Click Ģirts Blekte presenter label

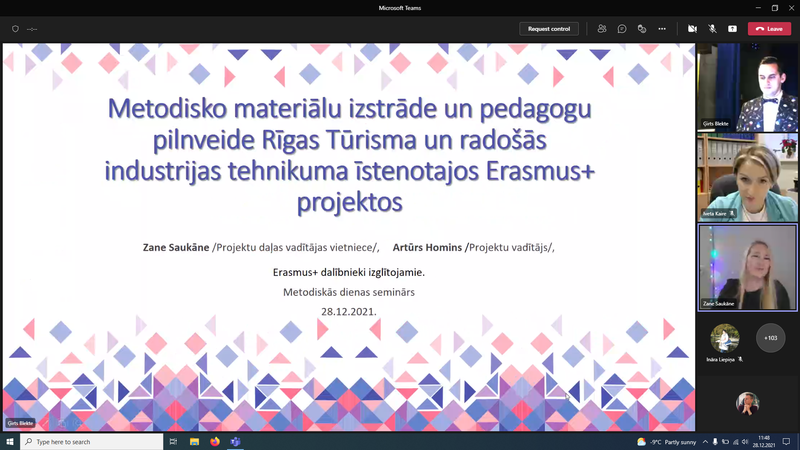click(20, 423)
